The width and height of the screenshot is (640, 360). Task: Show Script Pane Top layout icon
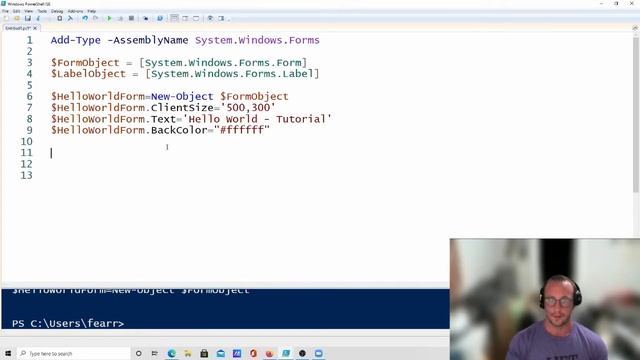tap(174, 18)
